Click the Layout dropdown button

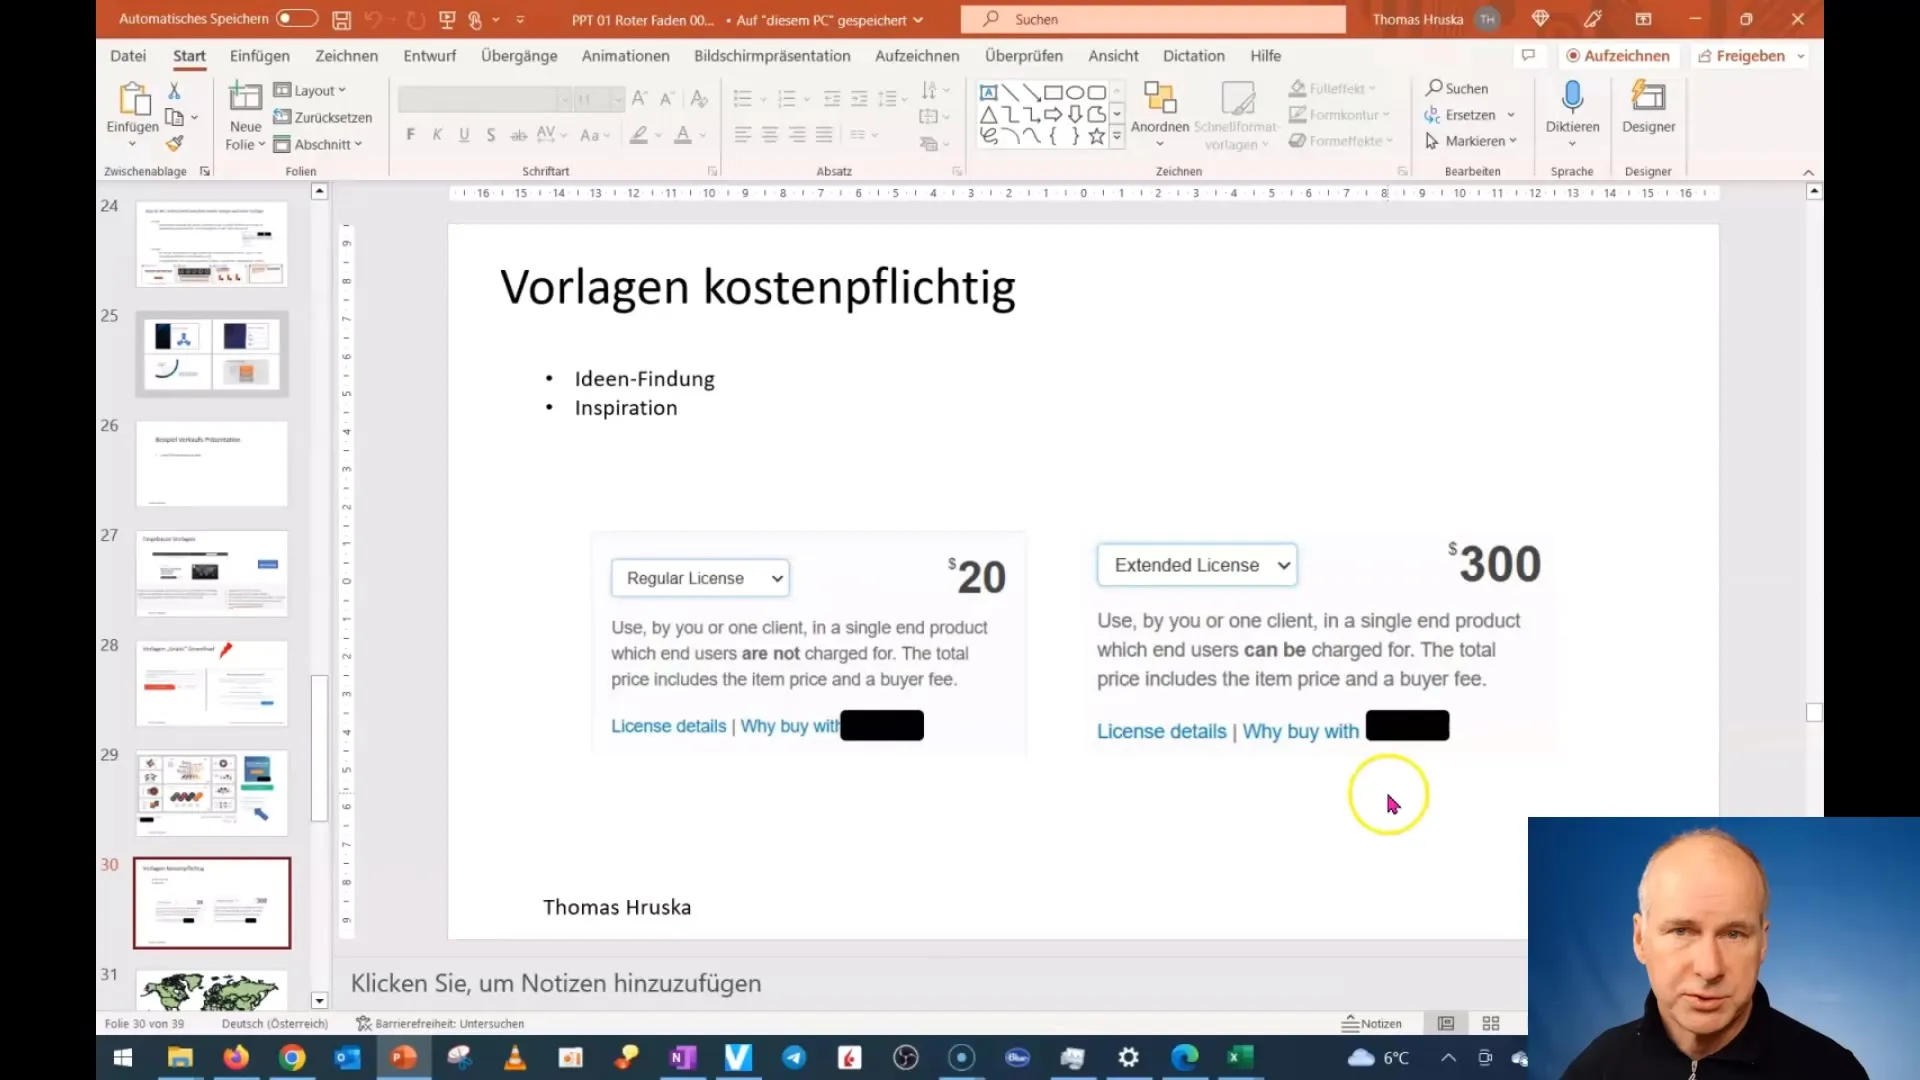coord(314,88)
